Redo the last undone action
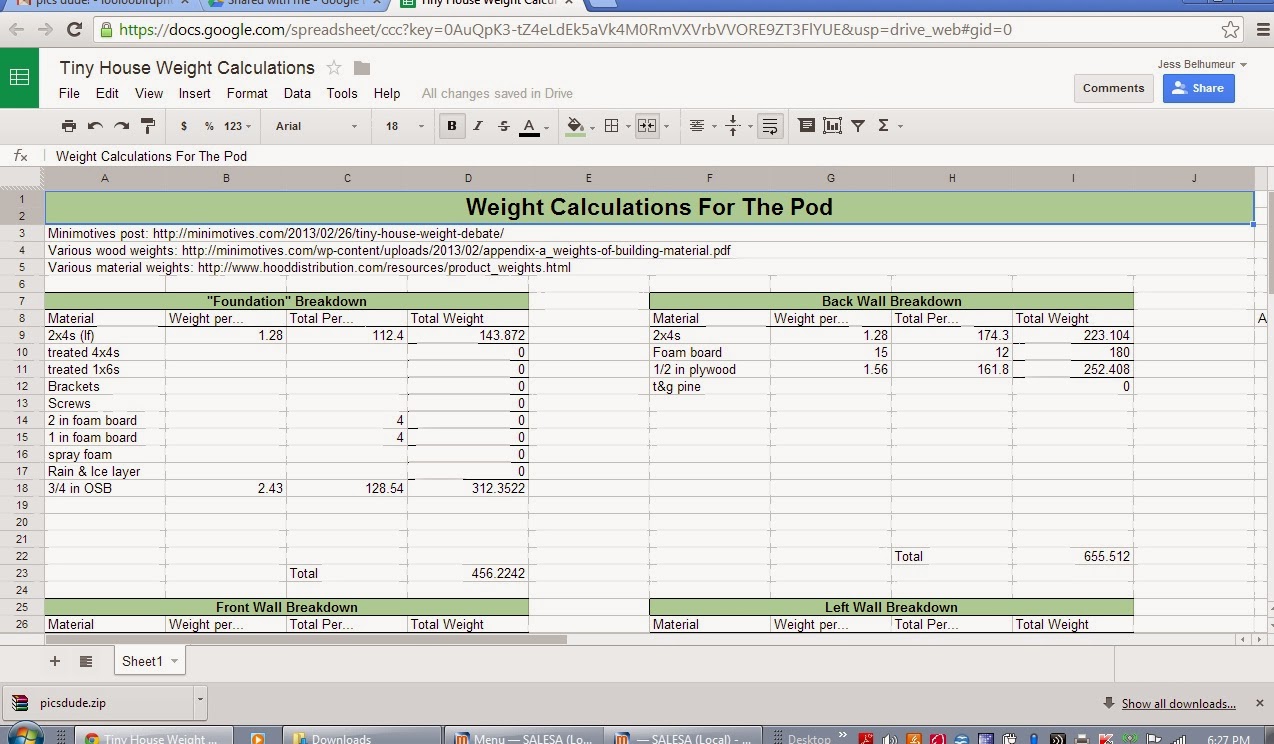The image size is (1274, 744). 121,126
